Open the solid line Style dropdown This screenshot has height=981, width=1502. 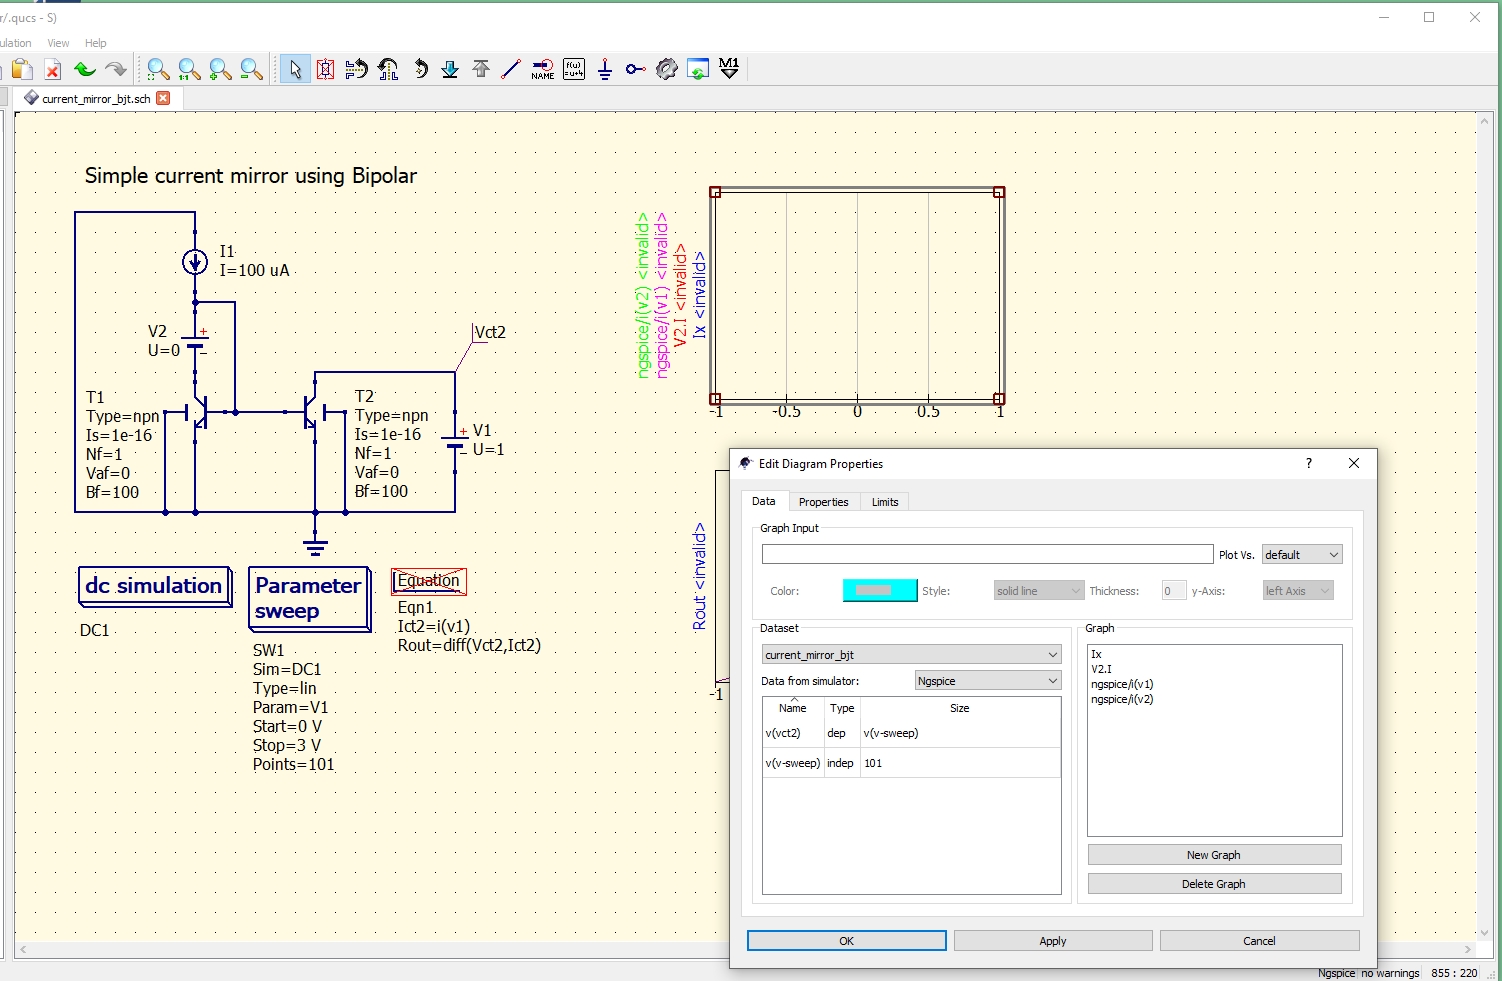pos(1038,591)
